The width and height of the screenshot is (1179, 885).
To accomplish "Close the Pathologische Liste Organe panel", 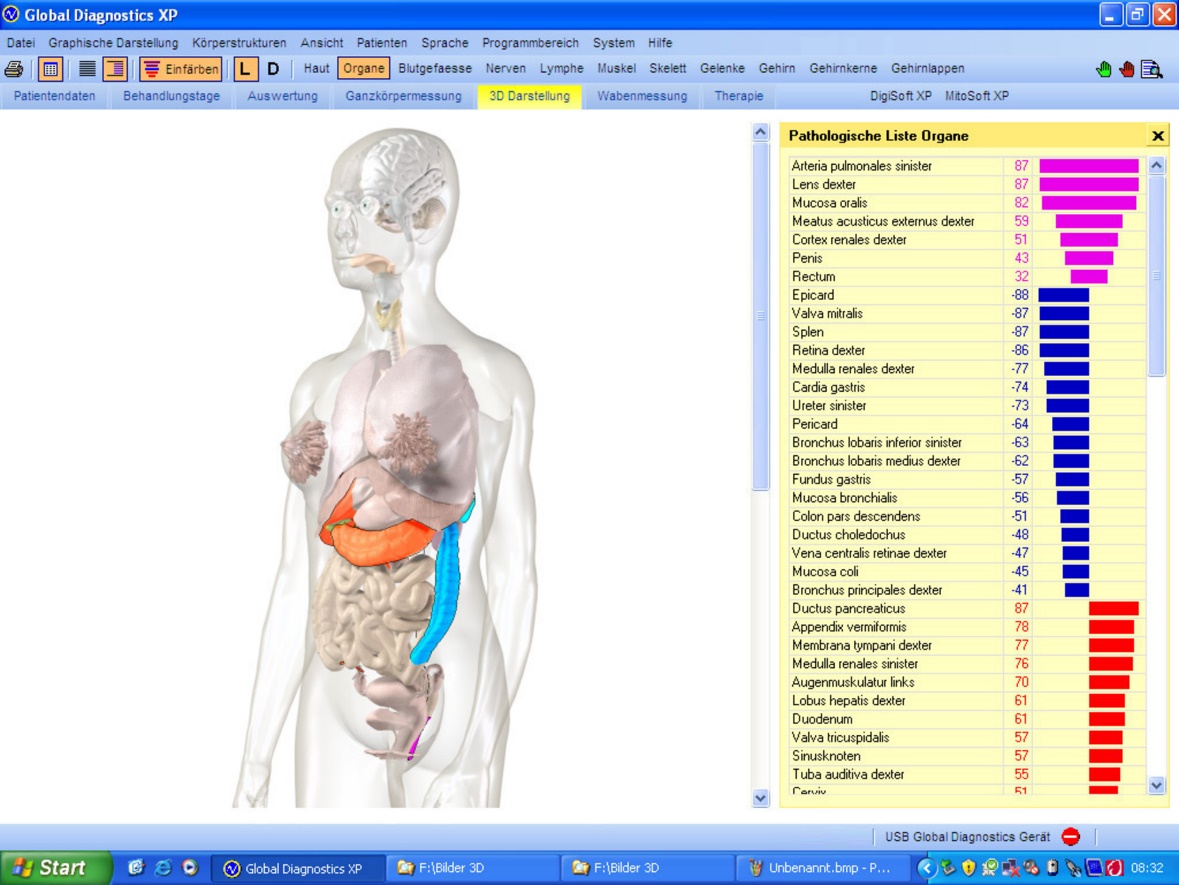I will click(1158, 136).
